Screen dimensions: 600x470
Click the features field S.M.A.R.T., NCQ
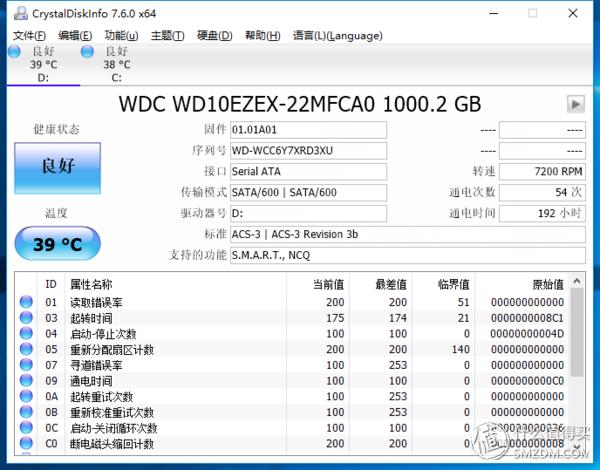408,255
